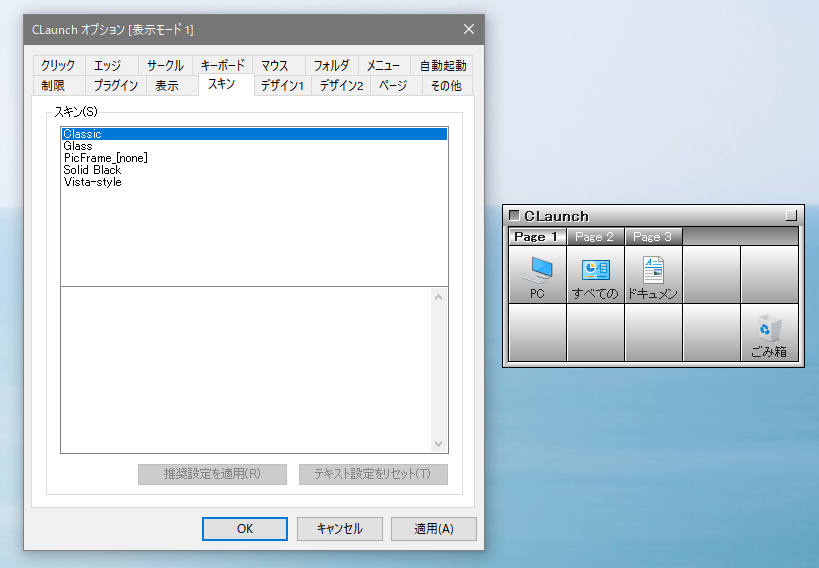Open the プラグイン tab
819x568 pixels.
click(115, 86)
